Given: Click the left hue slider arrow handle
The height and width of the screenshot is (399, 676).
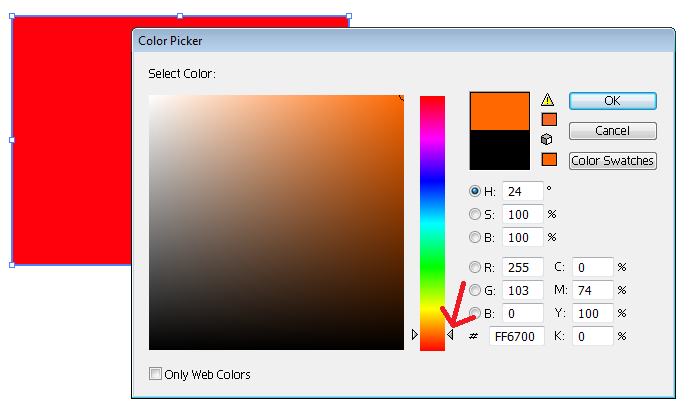Looking at the screenshot, I should tap(414, 334).
